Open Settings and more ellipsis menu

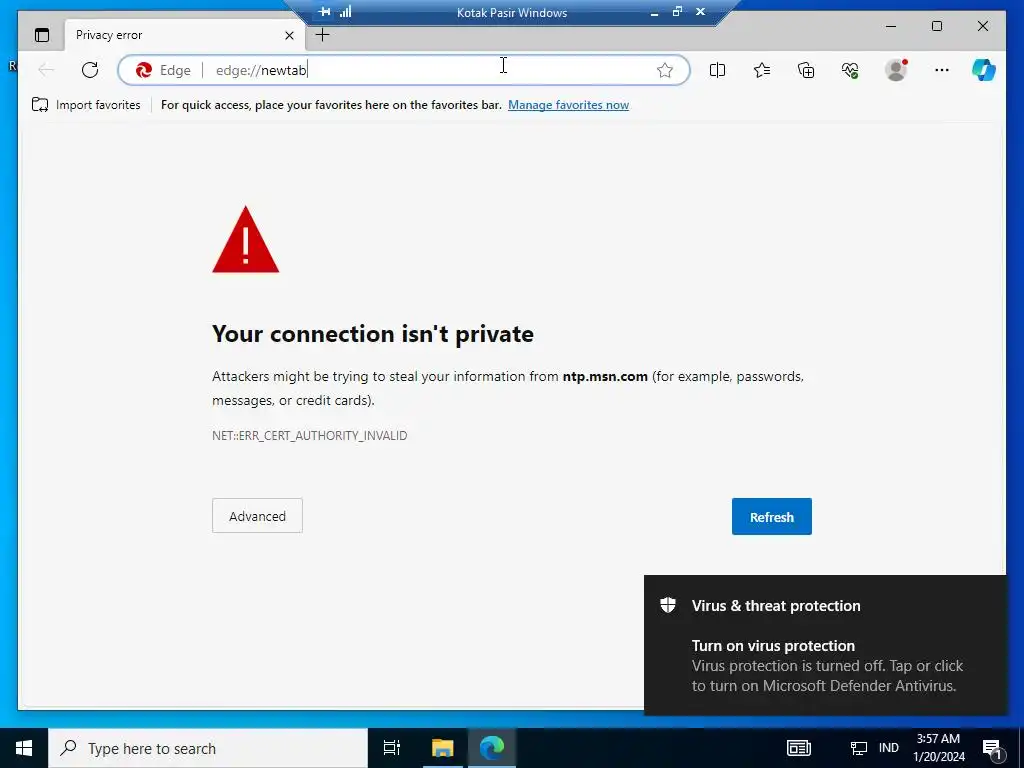[x=941, y=70]
